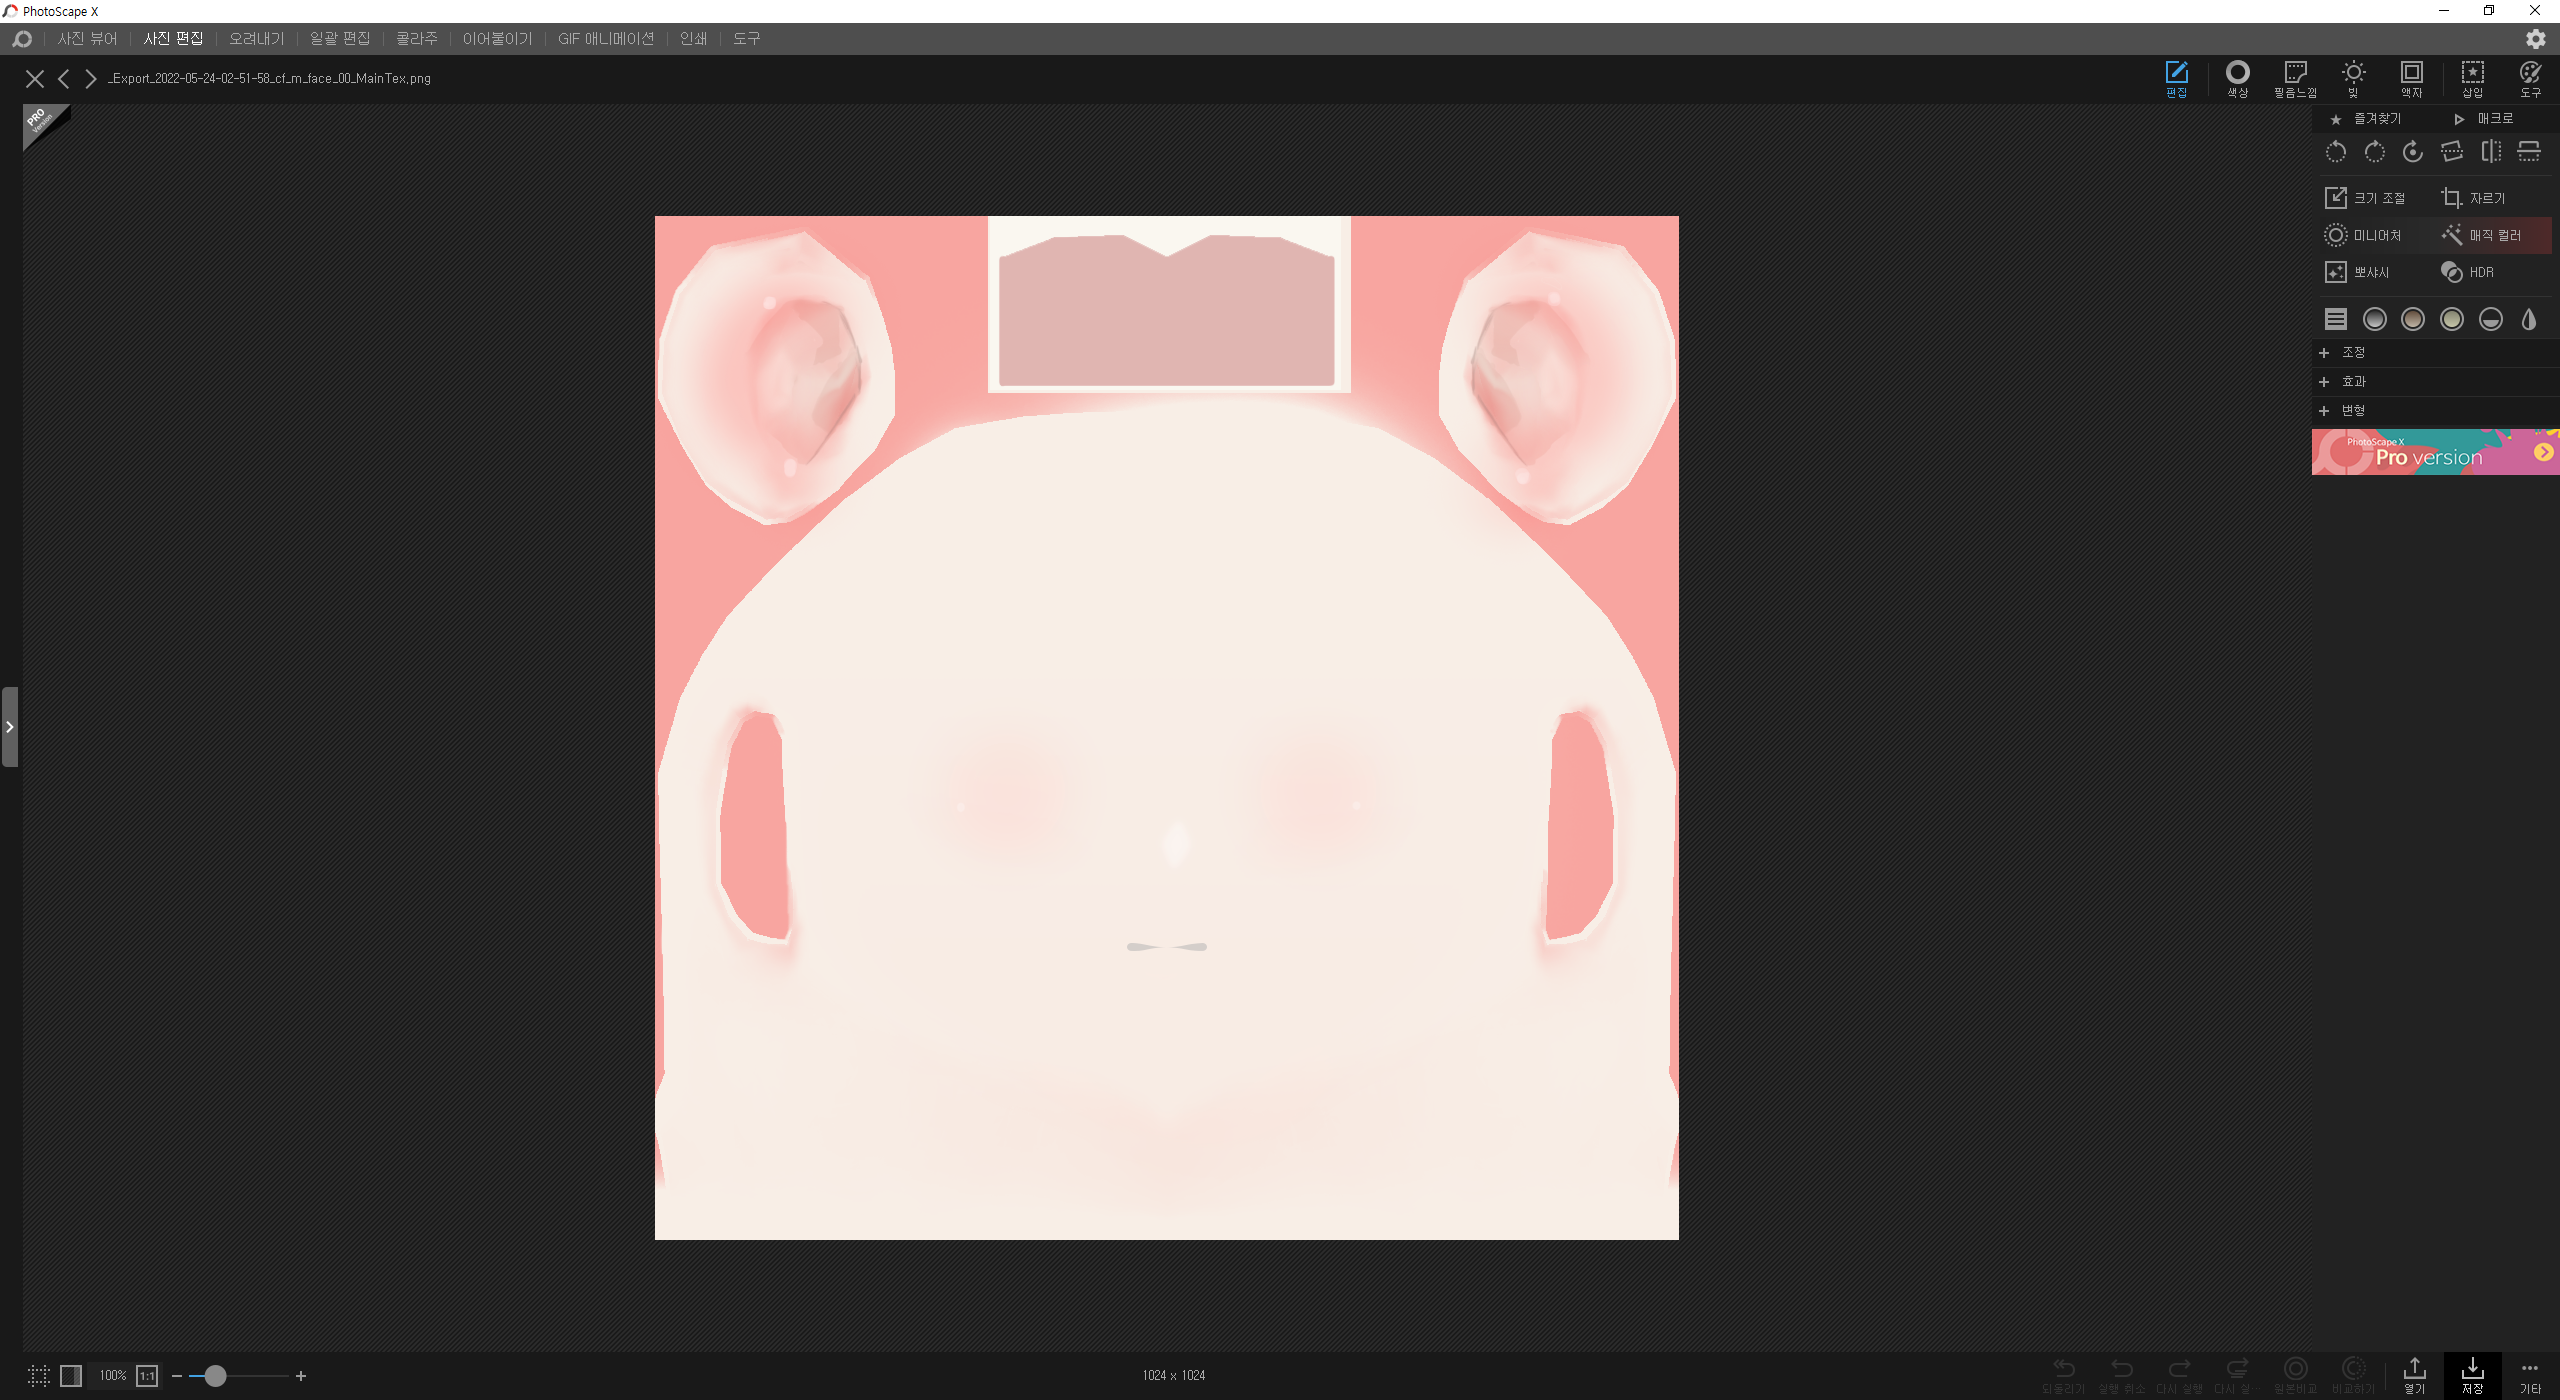Click the gray vignette circle icon
This screenshot has height=1400, width=2560.
click(x=2375, y=319)
